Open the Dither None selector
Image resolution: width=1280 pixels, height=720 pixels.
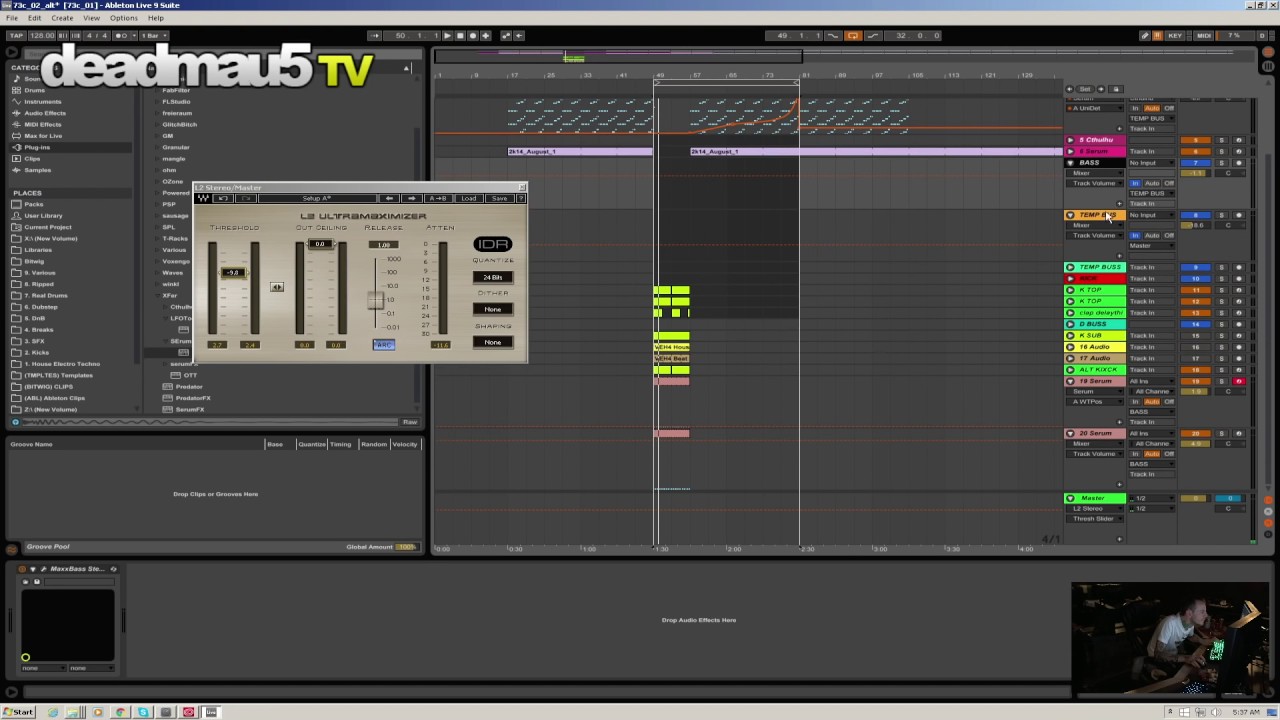(x=493, y=309)
